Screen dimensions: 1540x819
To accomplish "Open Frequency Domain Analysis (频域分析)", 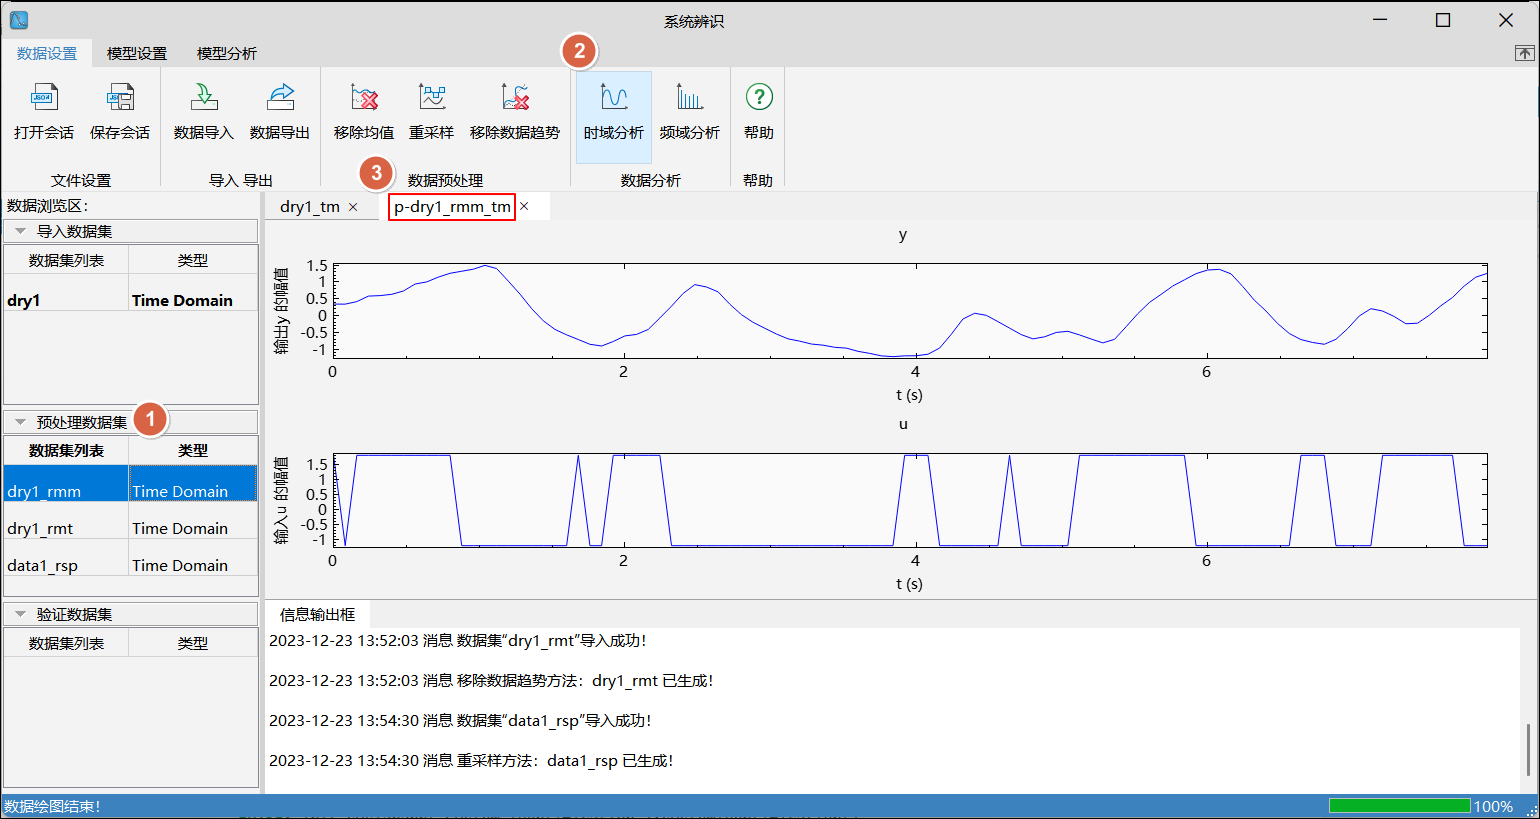I will 689,98.
